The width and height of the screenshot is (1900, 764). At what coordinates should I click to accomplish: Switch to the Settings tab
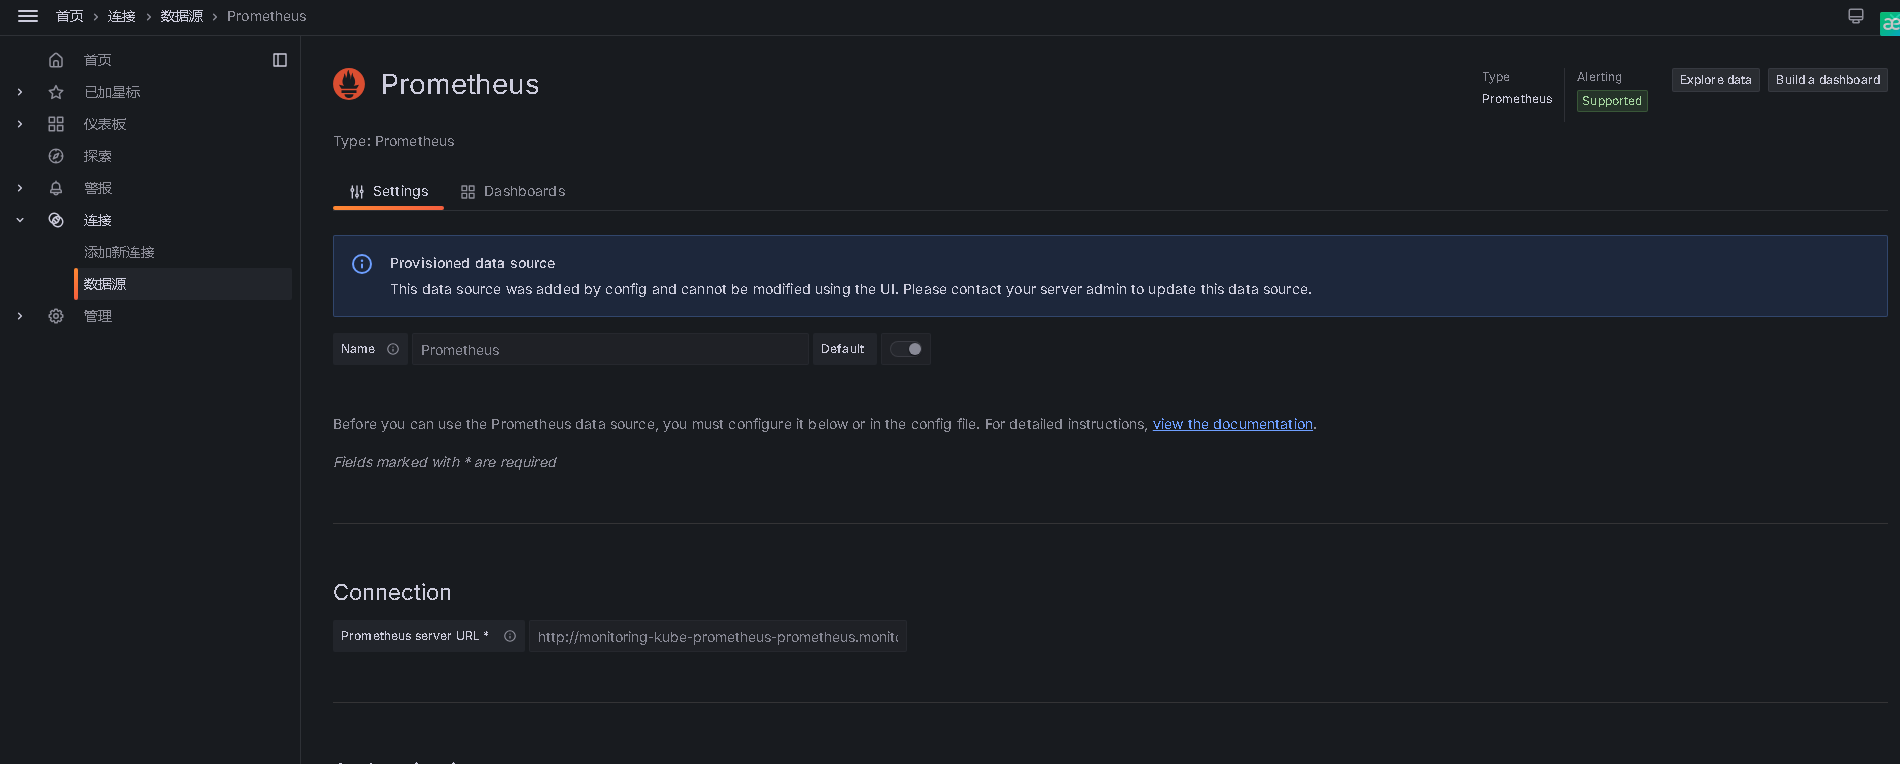tap(388, 191)
